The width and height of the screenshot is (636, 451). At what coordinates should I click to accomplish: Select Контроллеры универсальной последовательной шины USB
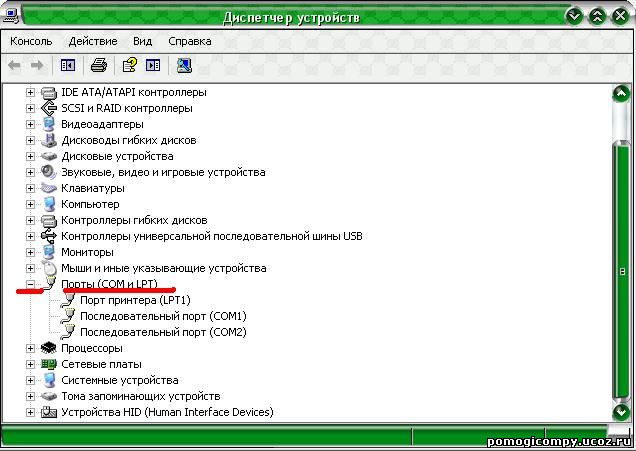(212, 236)
